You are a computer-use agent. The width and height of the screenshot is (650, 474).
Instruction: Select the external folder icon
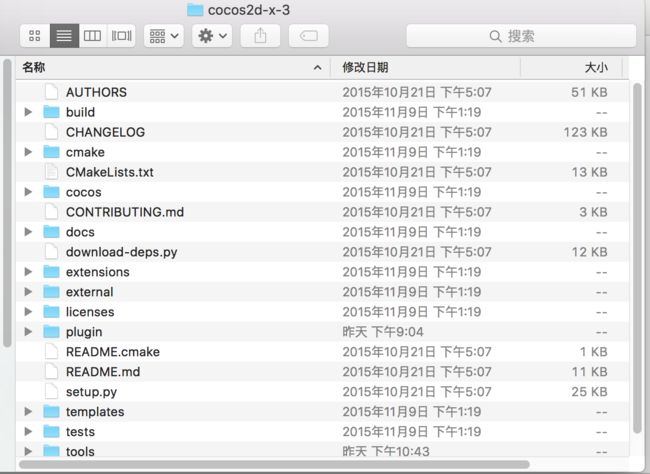point(51,292)
